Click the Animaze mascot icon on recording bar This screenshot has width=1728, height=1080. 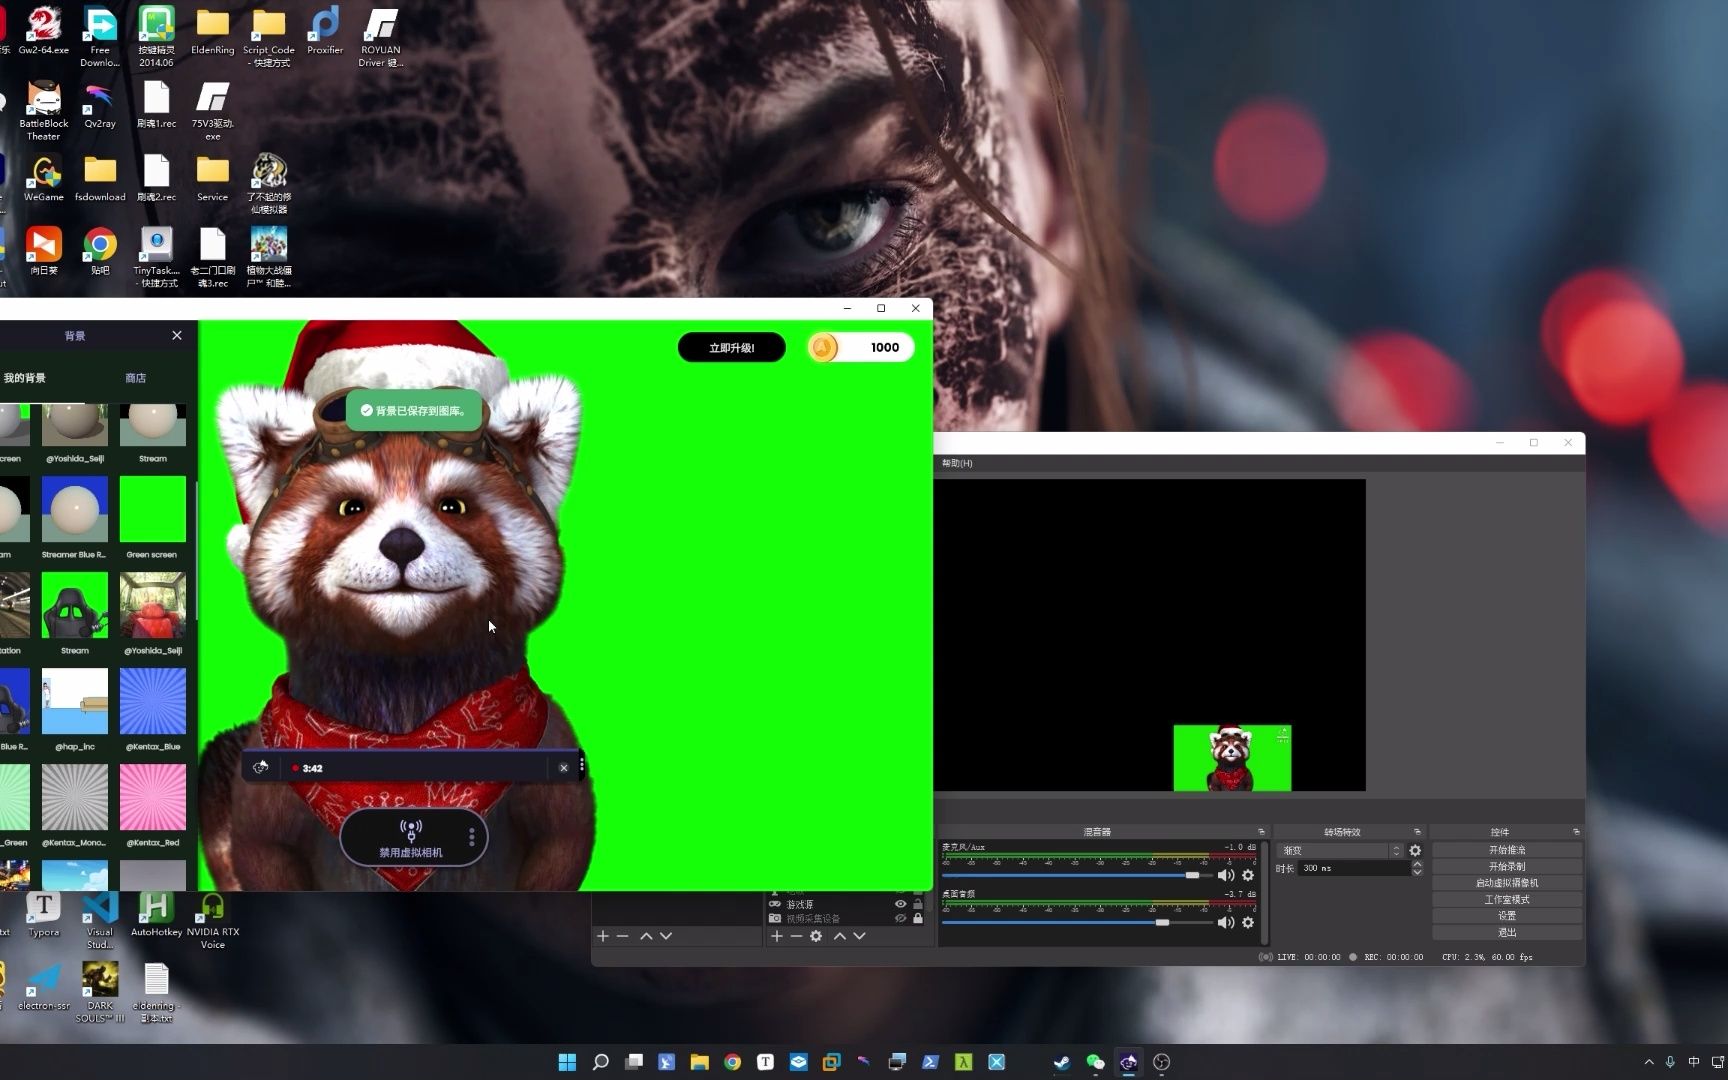pyautogui.click(x=261, y=767)
